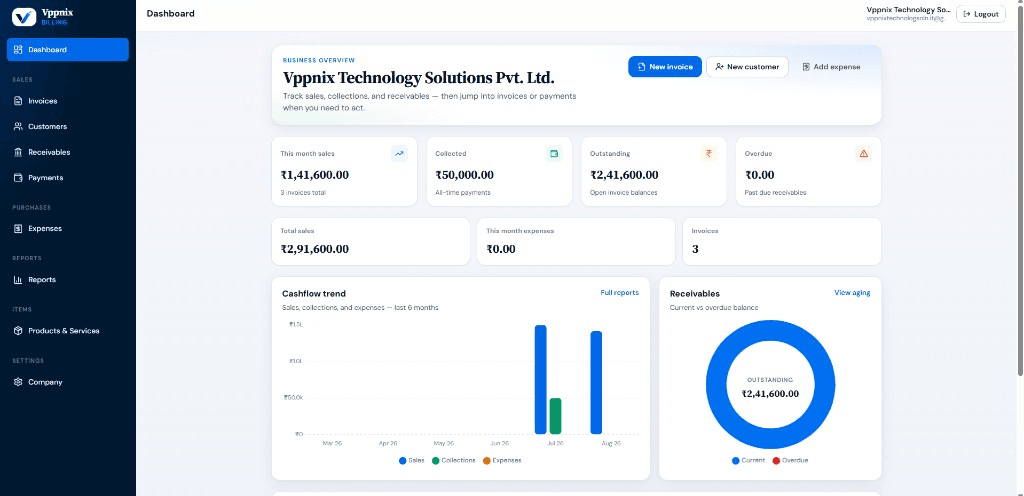This screenshot has height=496, width=1024.
Task: Click the 'All-time payments' caption
Action: 463,193
